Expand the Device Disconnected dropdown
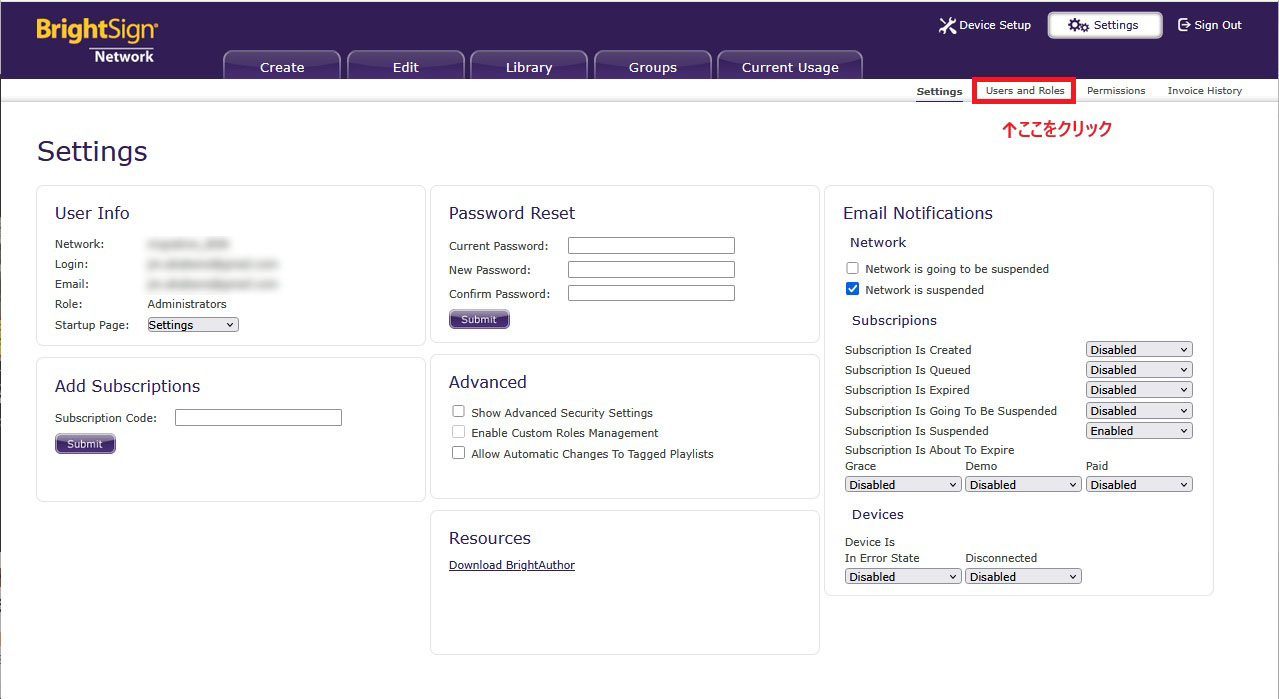The image size is (1279, 699). 1023,577
